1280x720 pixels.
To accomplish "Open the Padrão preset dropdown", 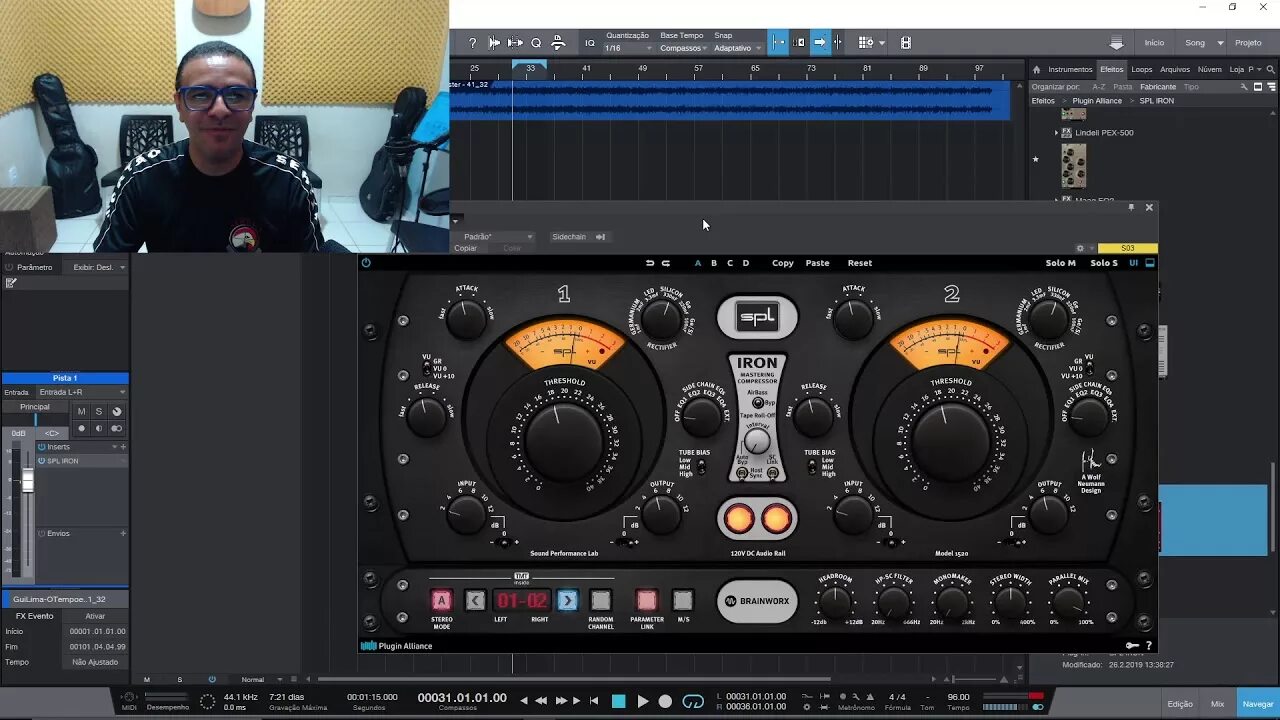I will [x=497, y=237].
